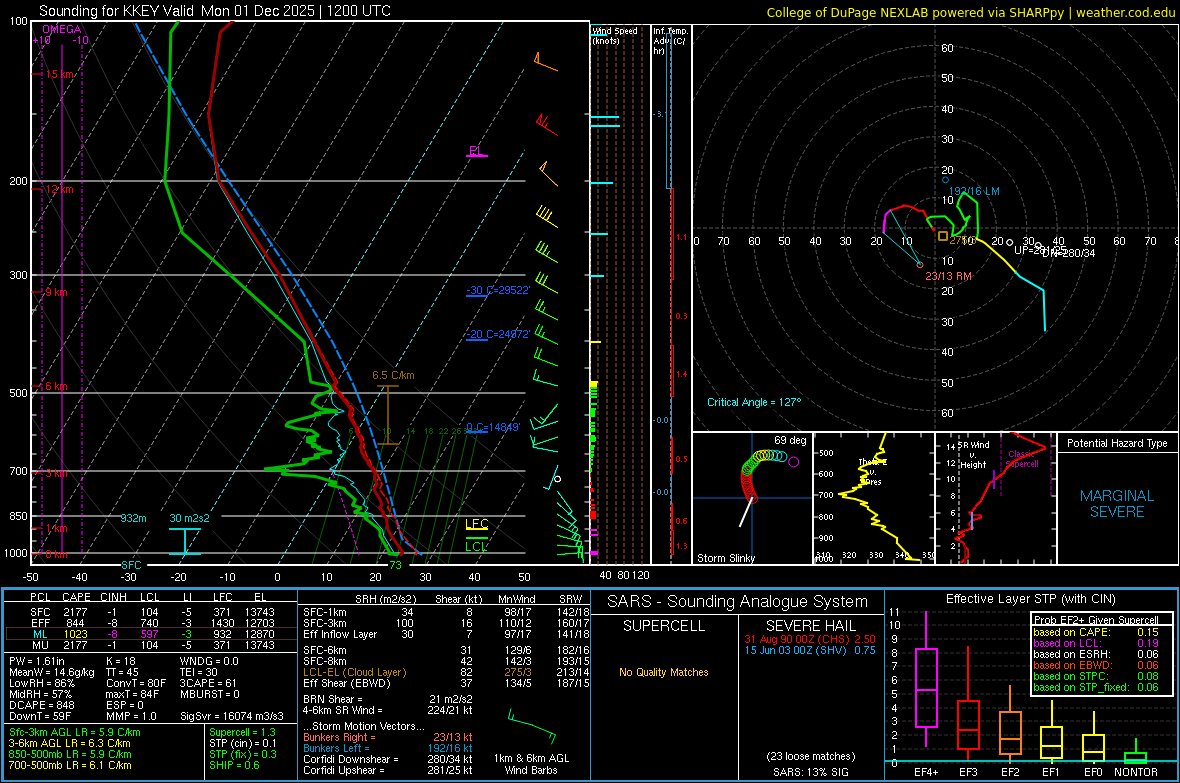This screenshot has width=1180, height=783.
Task: Click the Bunkers Right storm motion label
Action: (339, 737)
